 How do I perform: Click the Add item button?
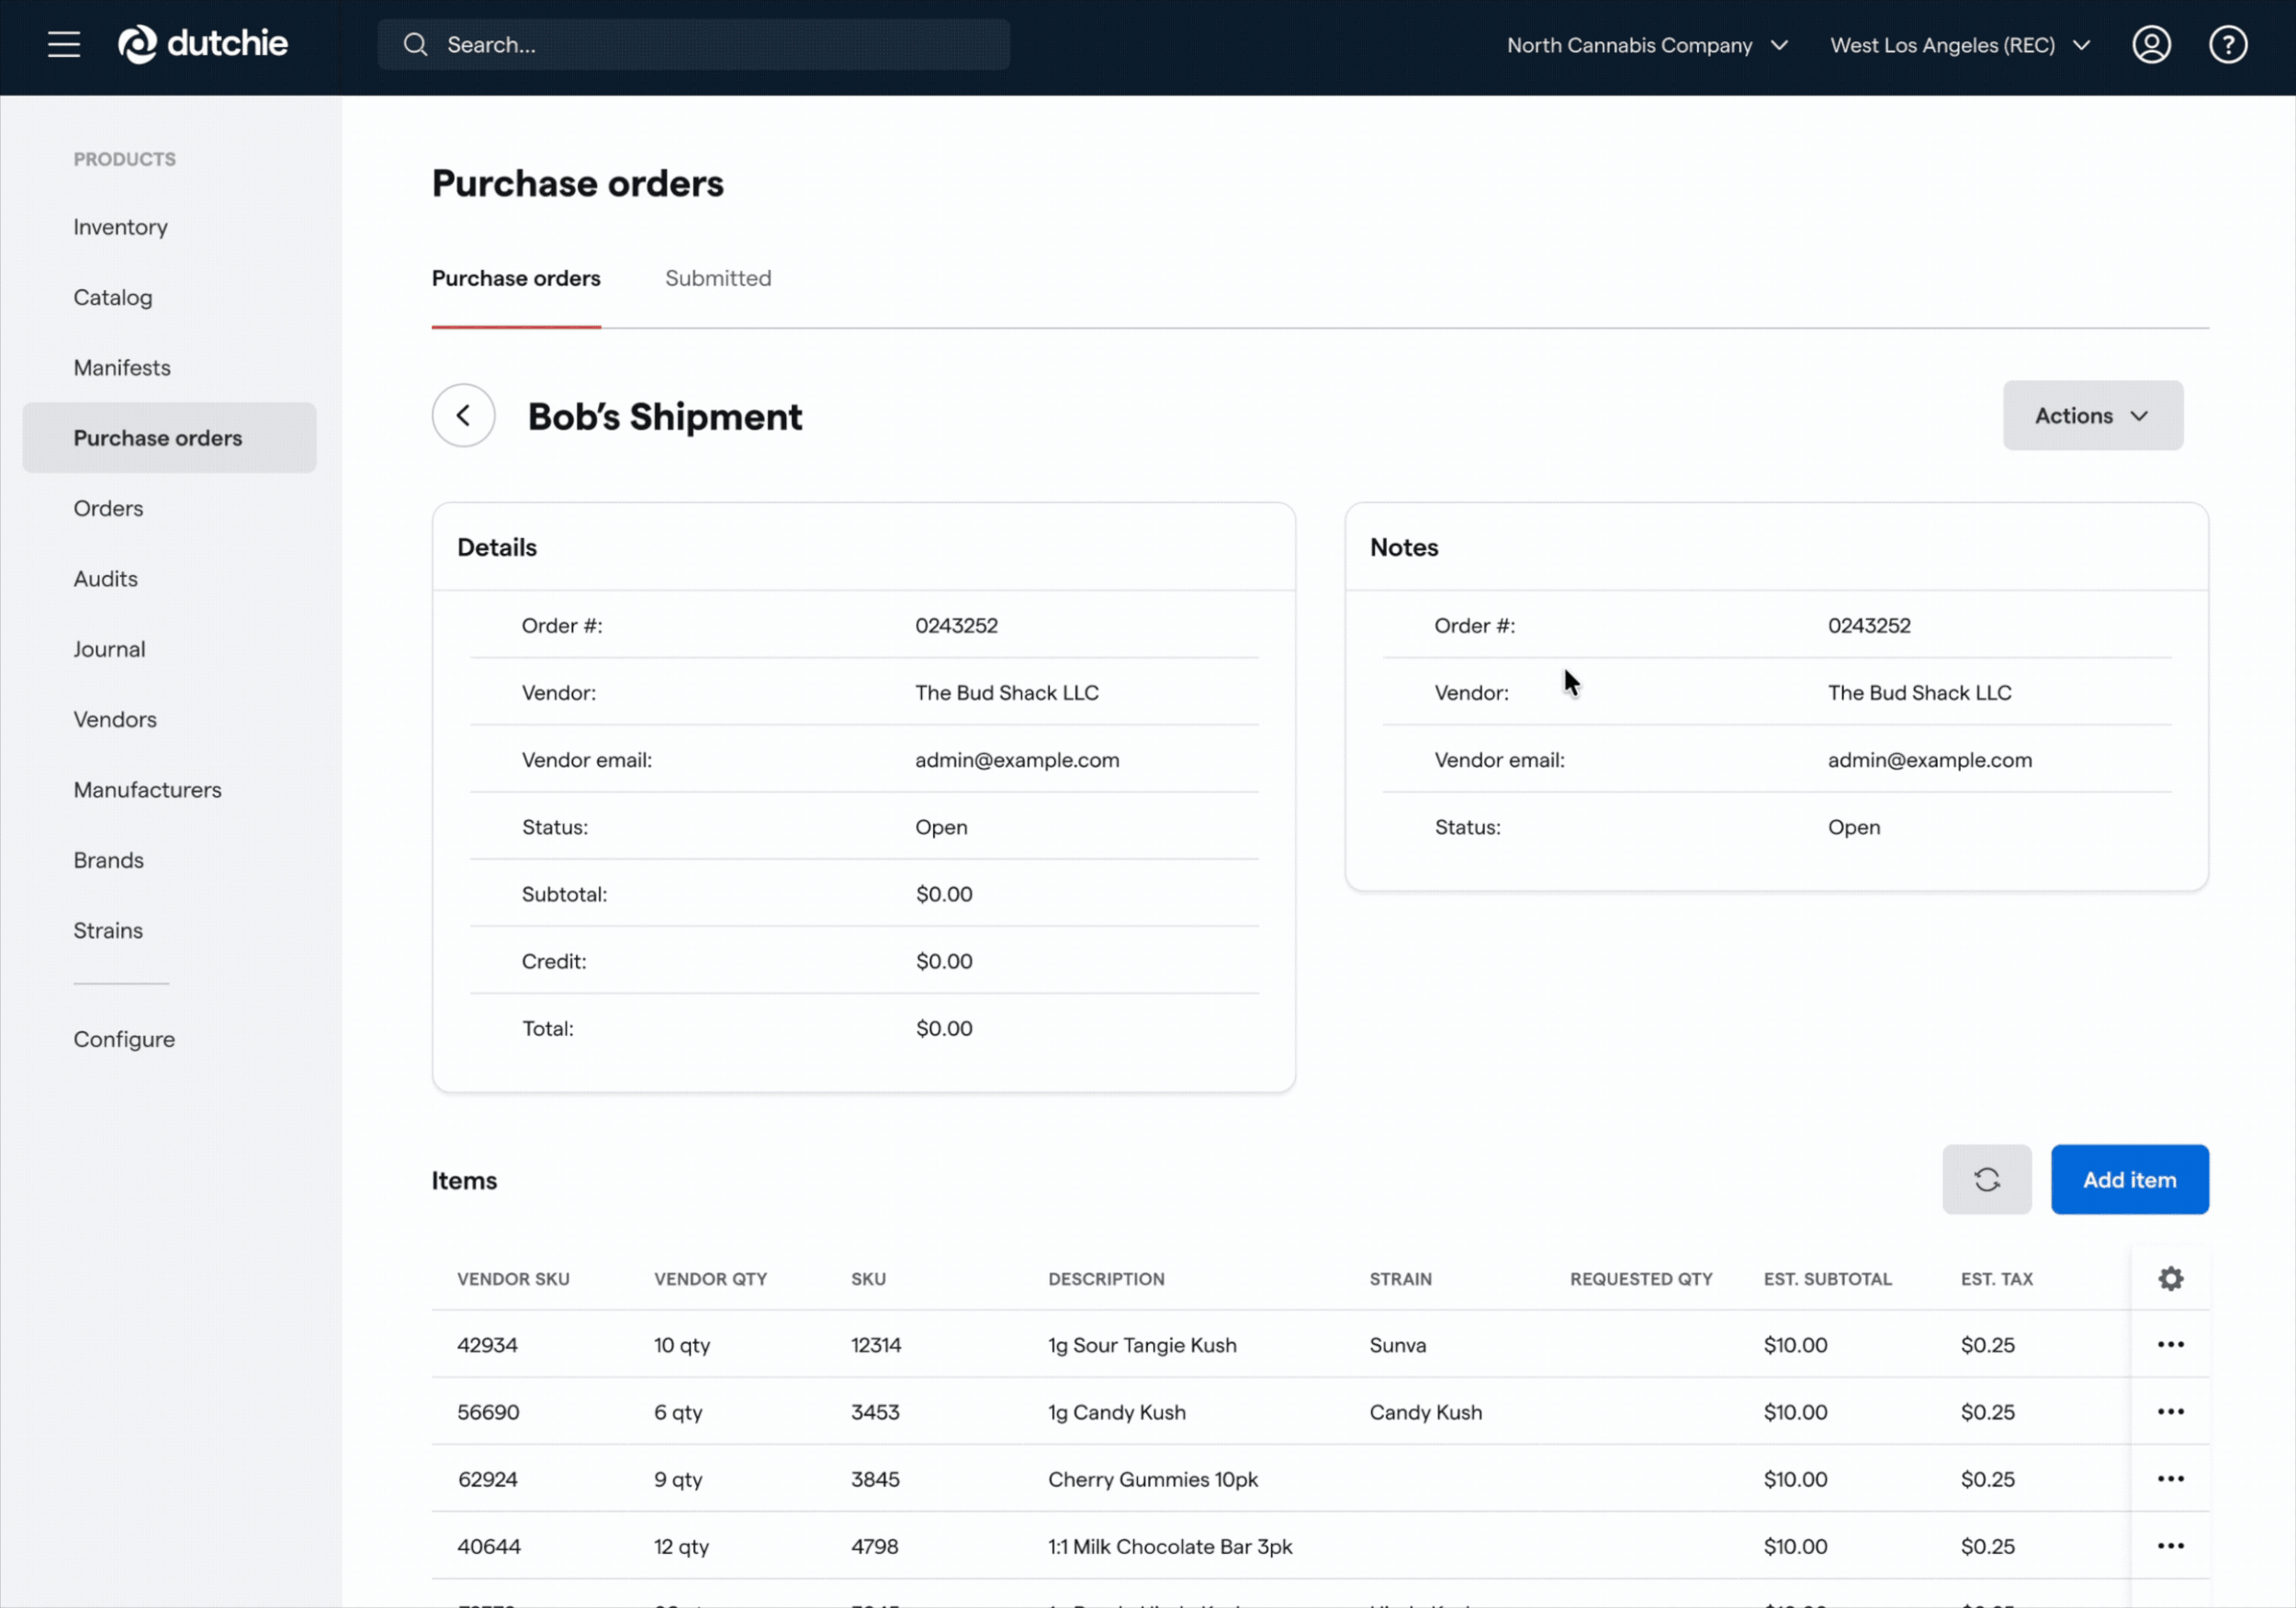[x=2129, y=1179]
